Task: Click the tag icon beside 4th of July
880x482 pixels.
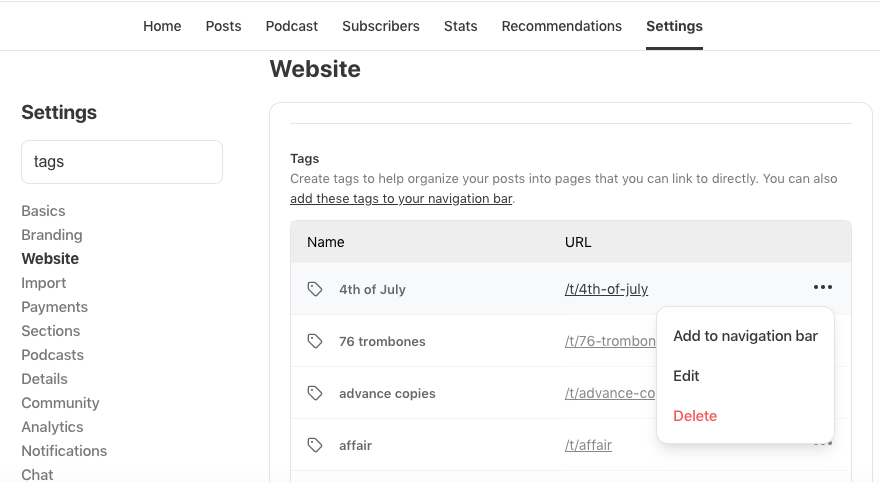Action: [315, 289]
